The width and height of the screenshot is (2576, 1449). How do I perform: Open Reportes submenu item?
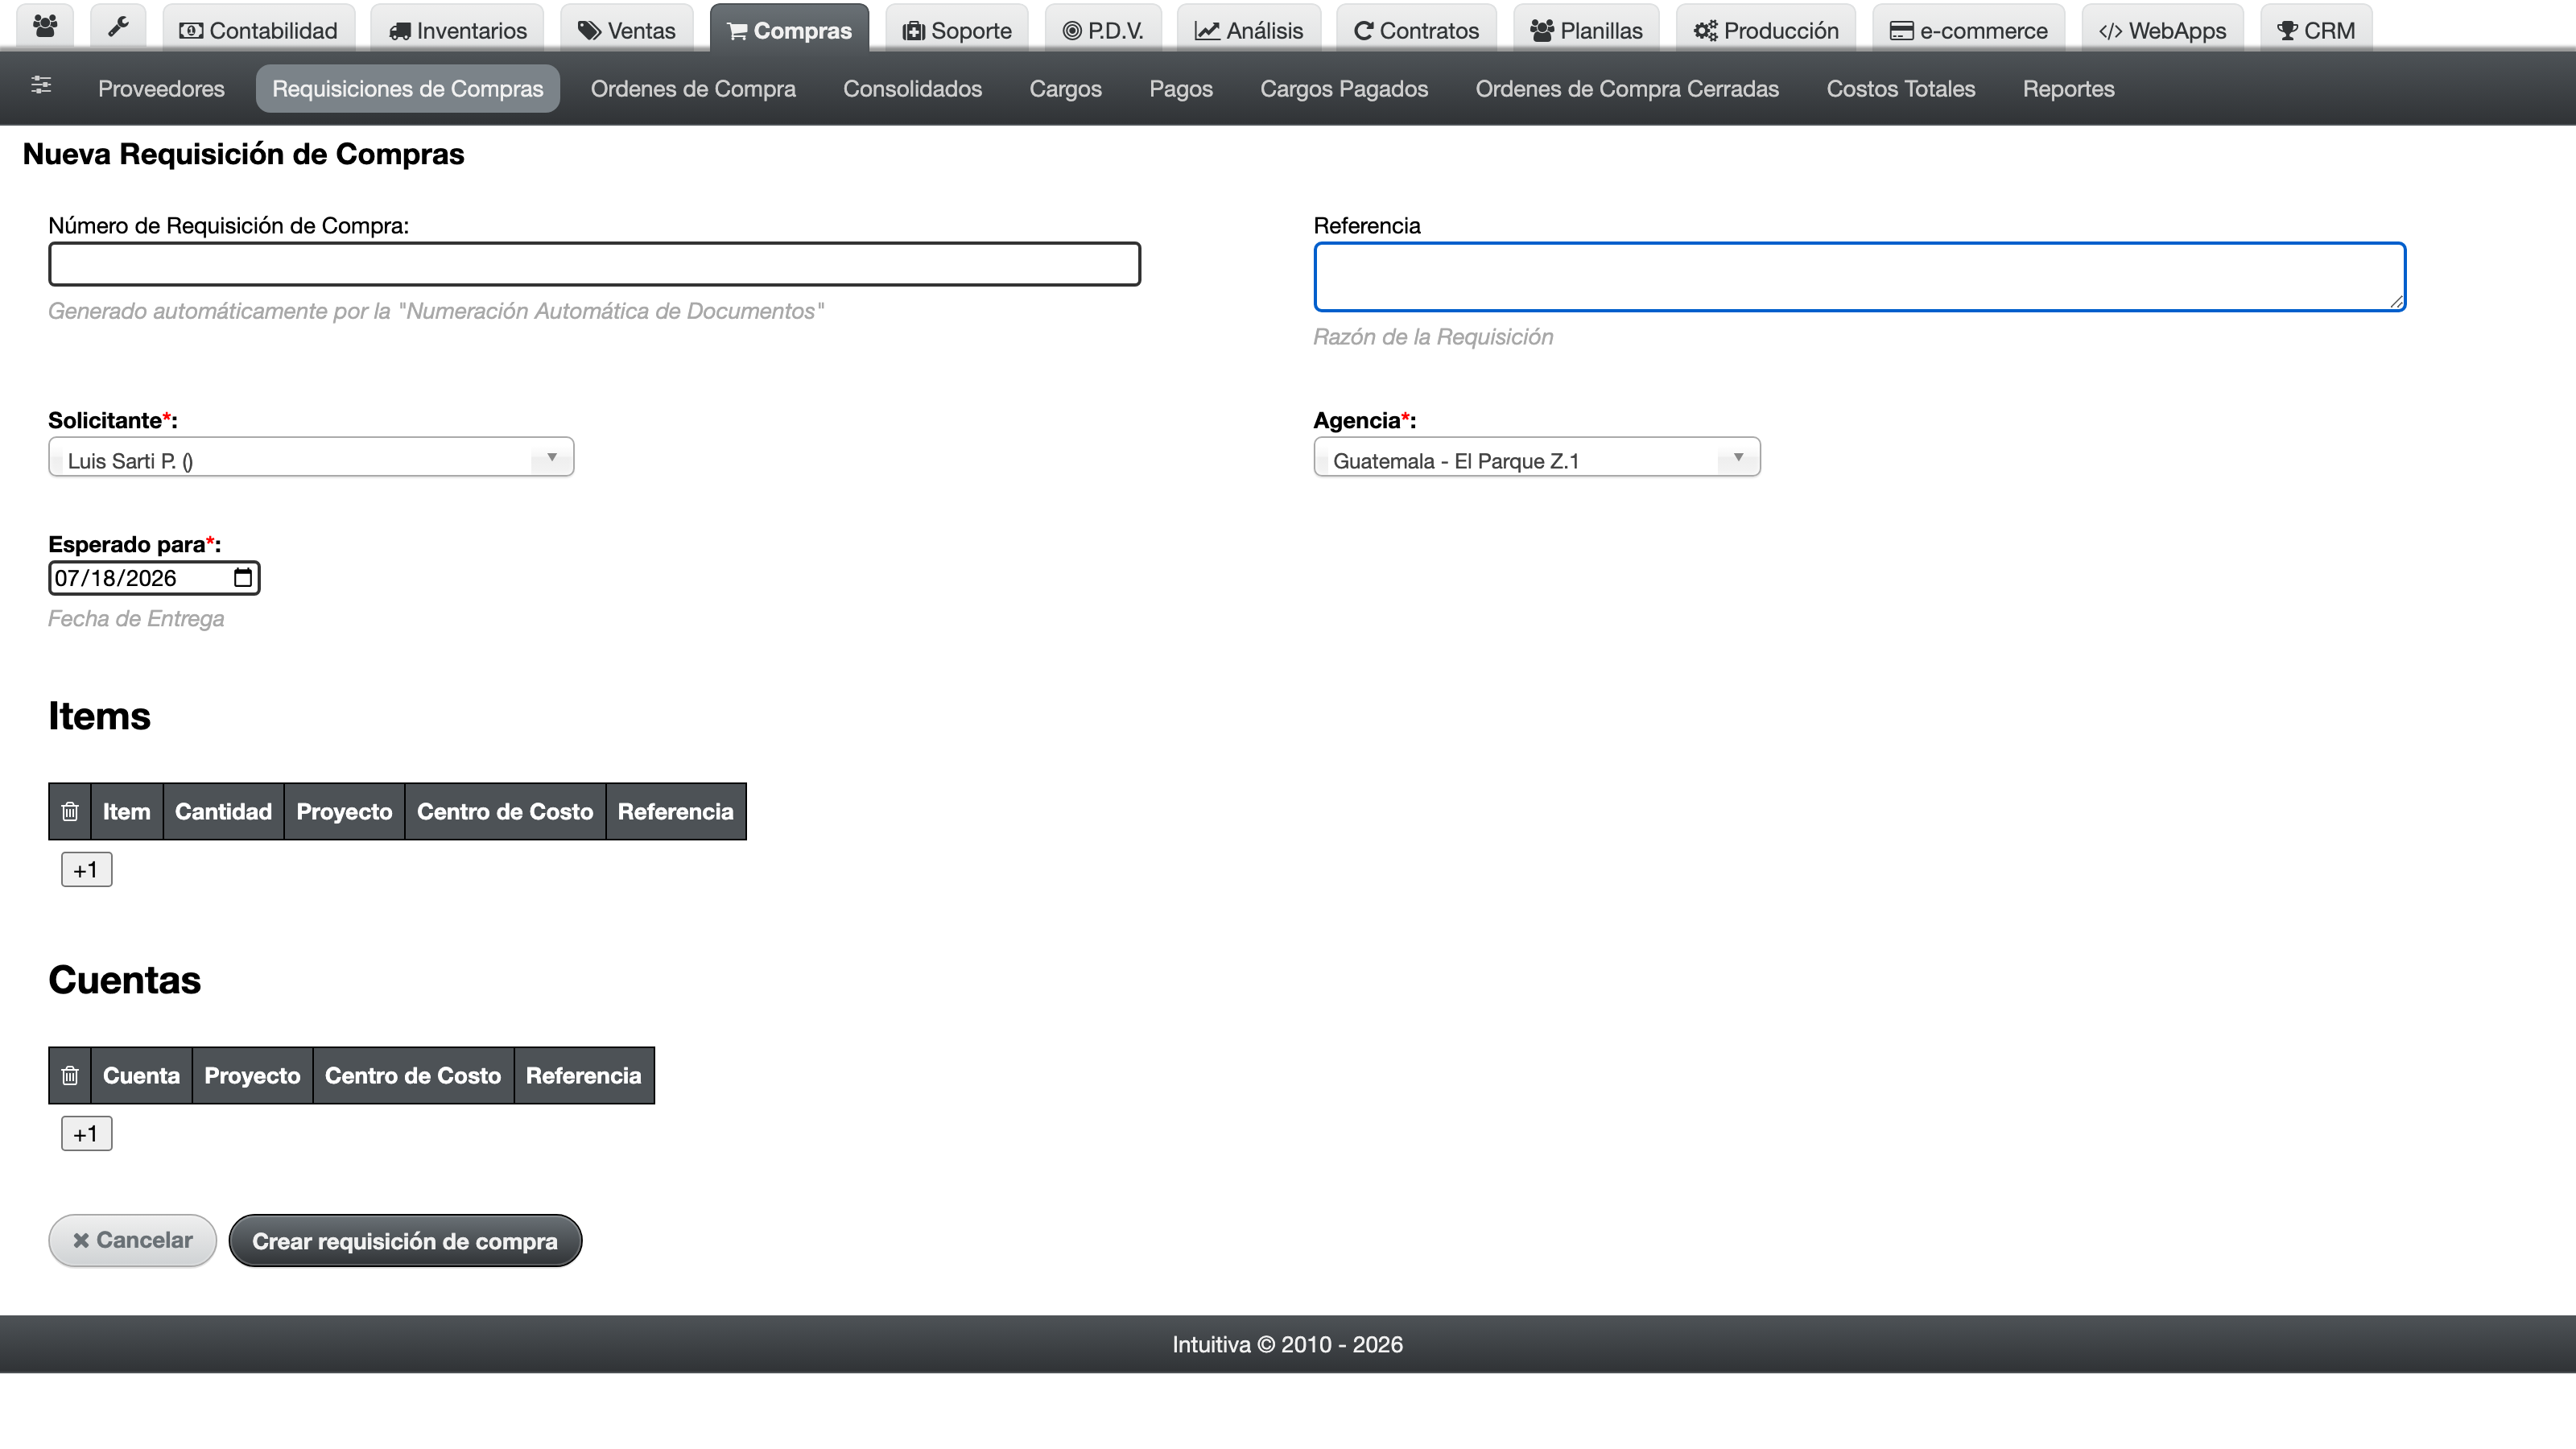tap(2068, 88)
